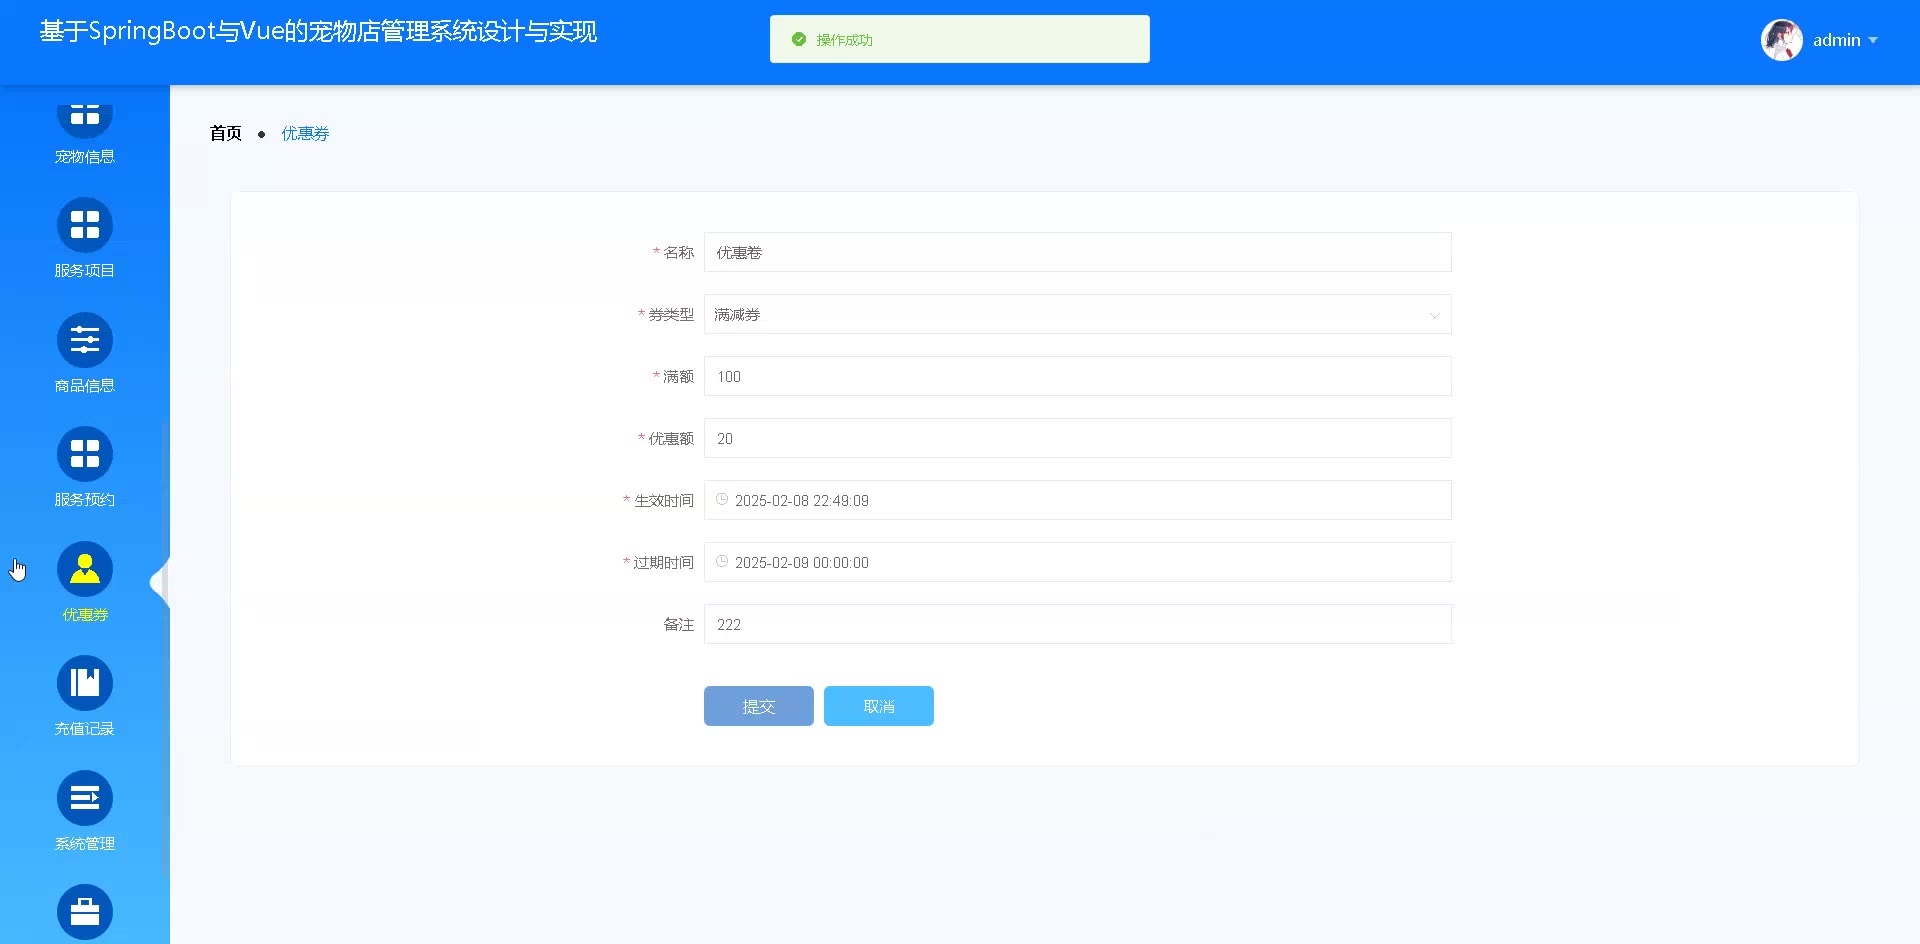Viewport: 1920px width, 944px height.
Task: Click 优惠券 menu label in sidebar
Action: pos(85,615)
